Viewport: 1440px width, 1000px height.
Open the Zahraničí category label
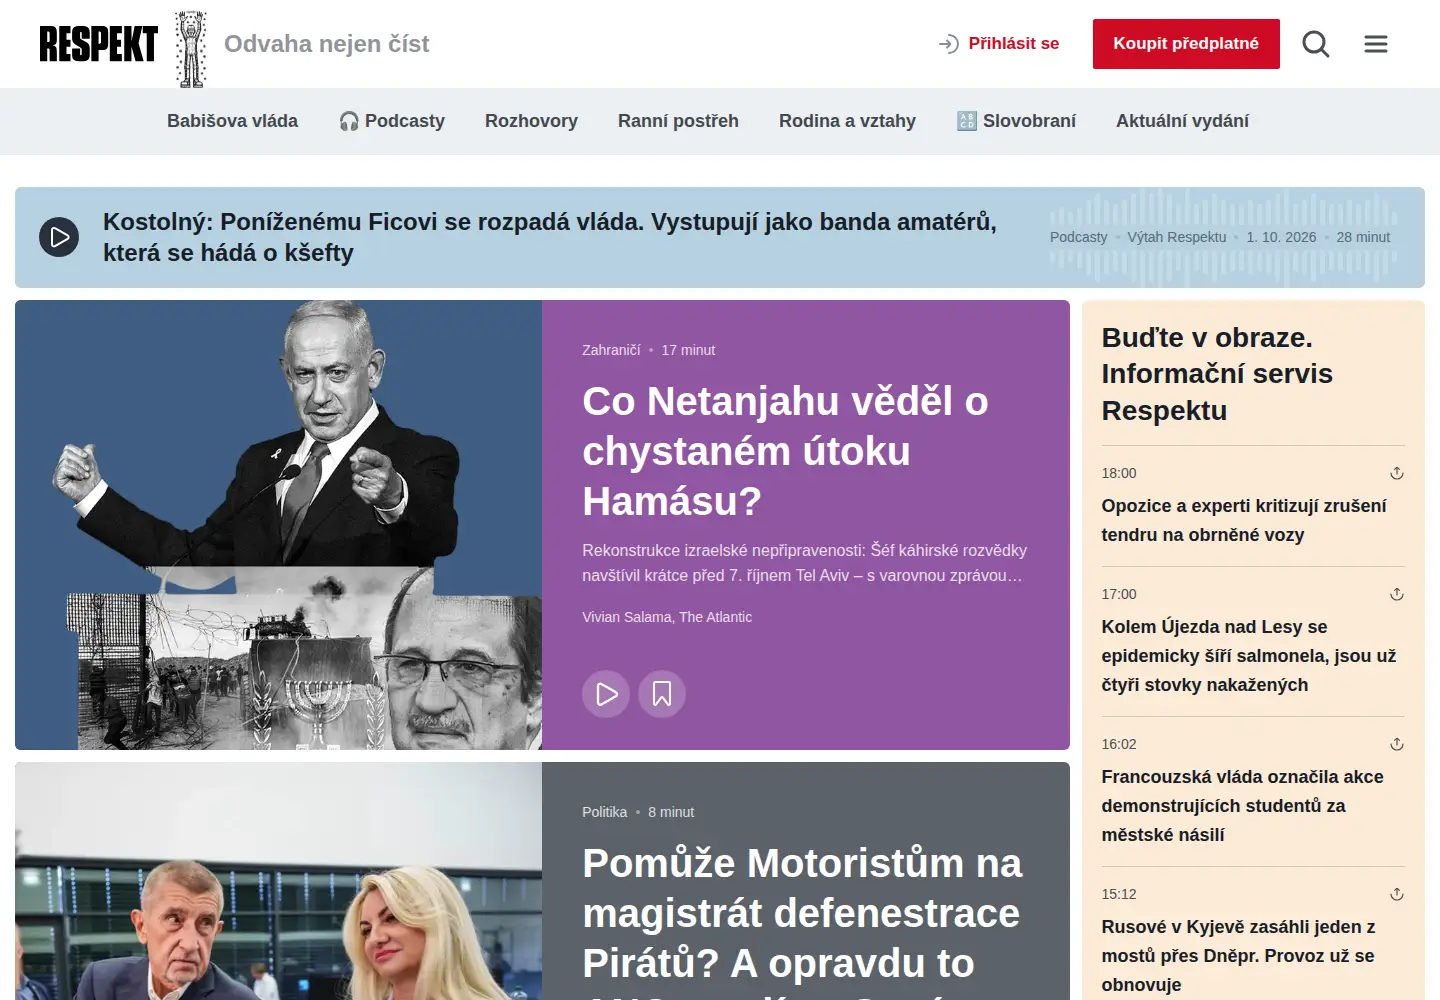611,350
